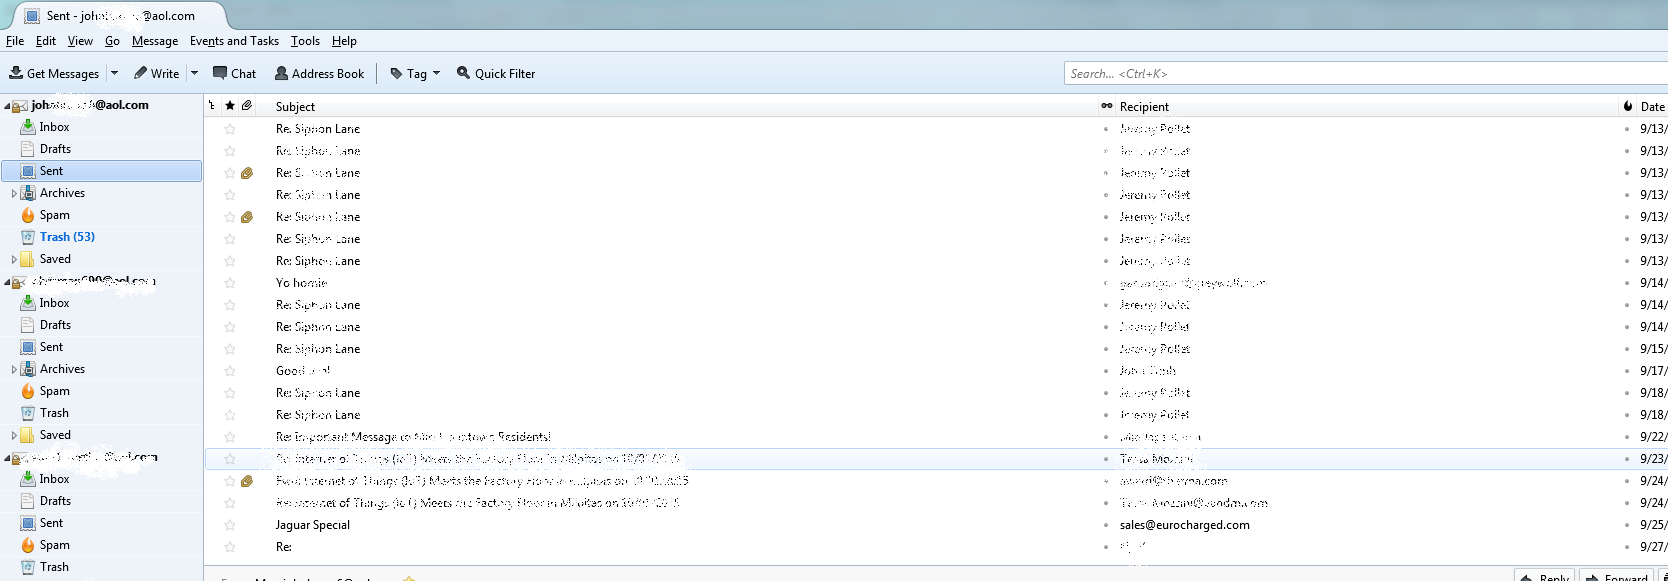This screenshot has width=1668, height=582.
Task: Click the Quick Filter magnifier
Action: 463,73
